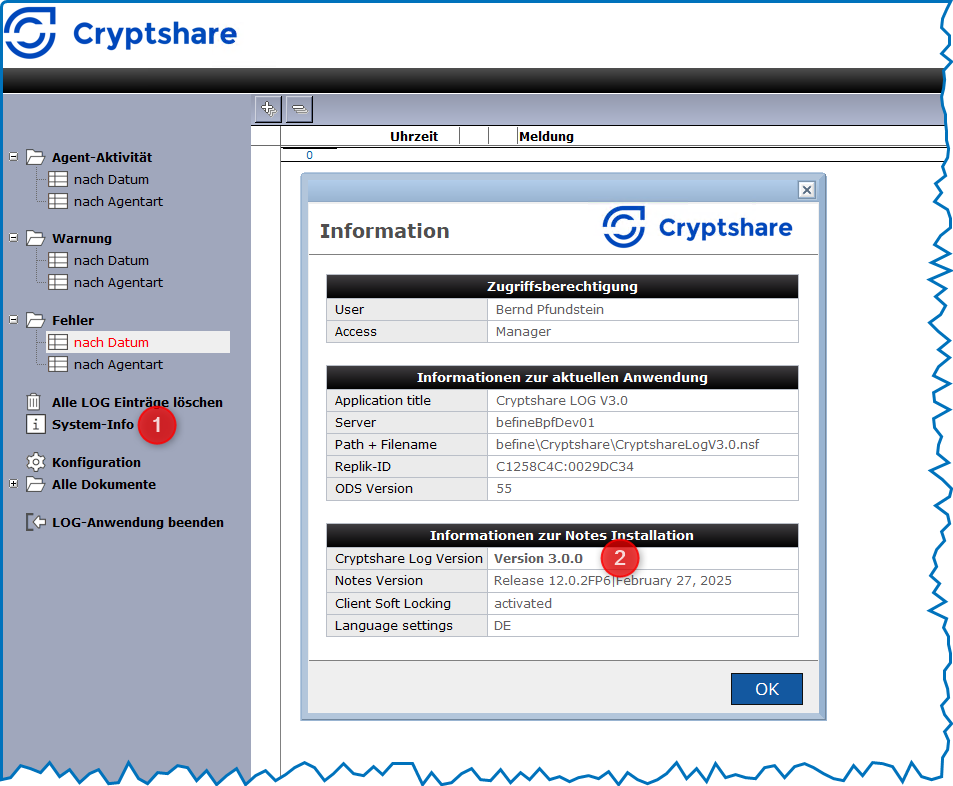The image size is (953, 786).
Task: Collapse the Fehler tree section
Action: (x=13, y=320)
